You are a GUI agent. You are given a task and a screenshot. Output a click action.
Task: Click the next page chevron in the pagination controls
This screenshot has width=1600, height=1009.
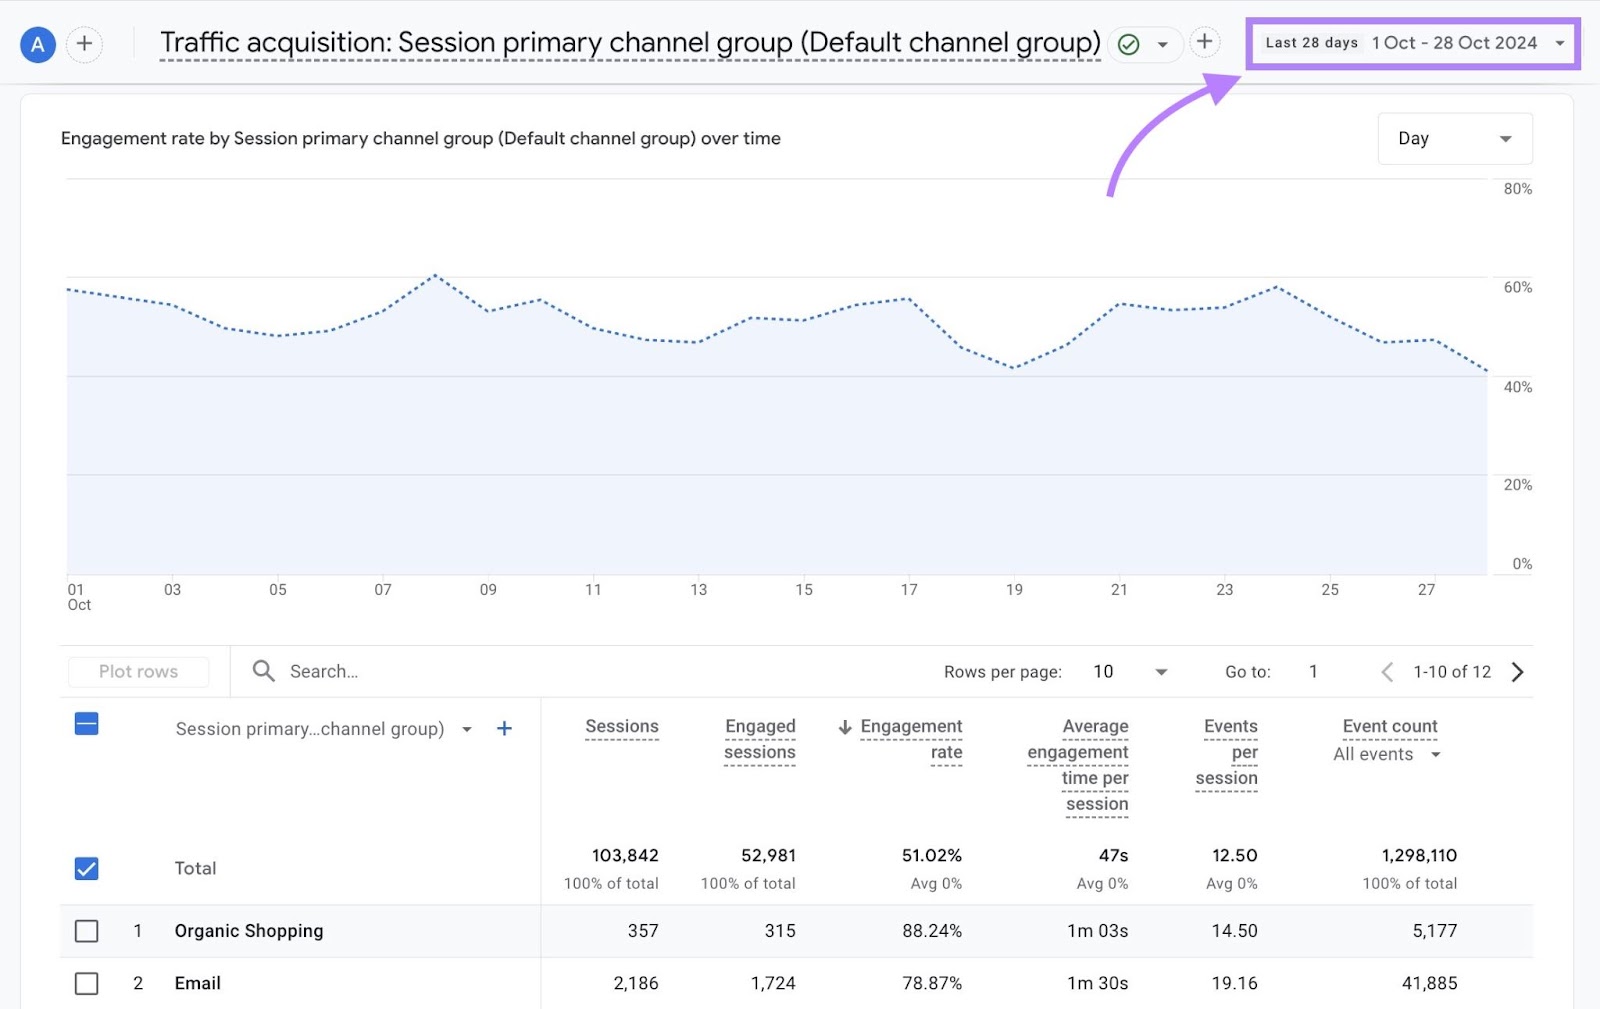[1518, 671]
